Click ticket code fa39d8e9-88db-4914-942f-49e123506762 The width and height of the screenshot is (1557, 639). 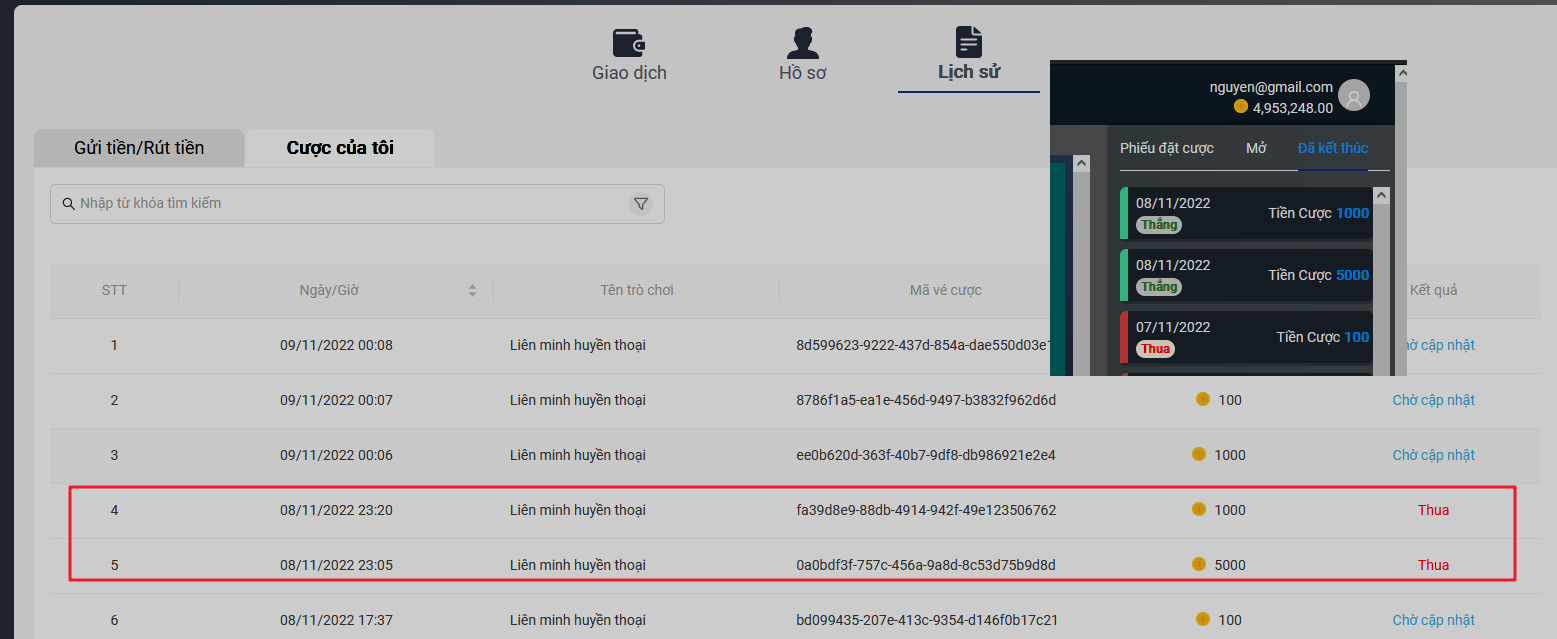[x=926, y=510]
